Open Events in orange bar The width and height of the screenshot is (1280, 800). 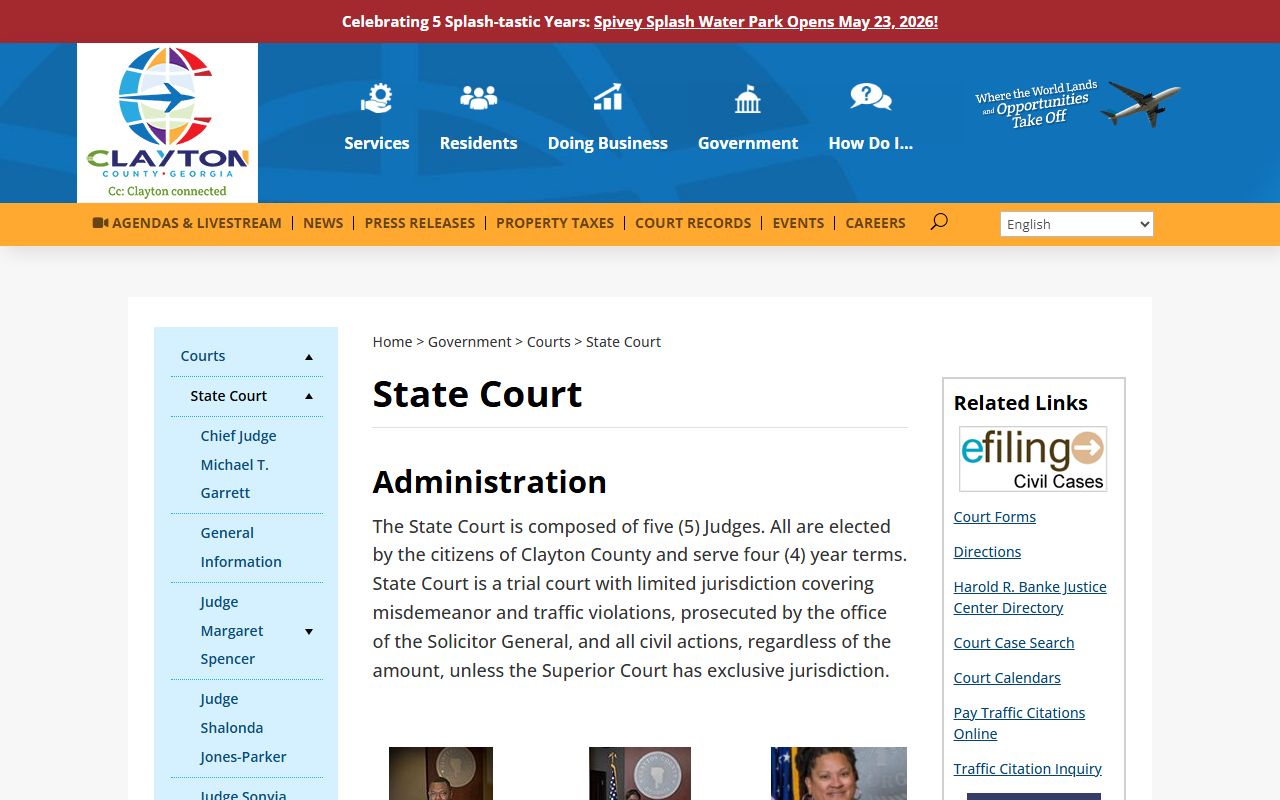click(x=798, y=223)
